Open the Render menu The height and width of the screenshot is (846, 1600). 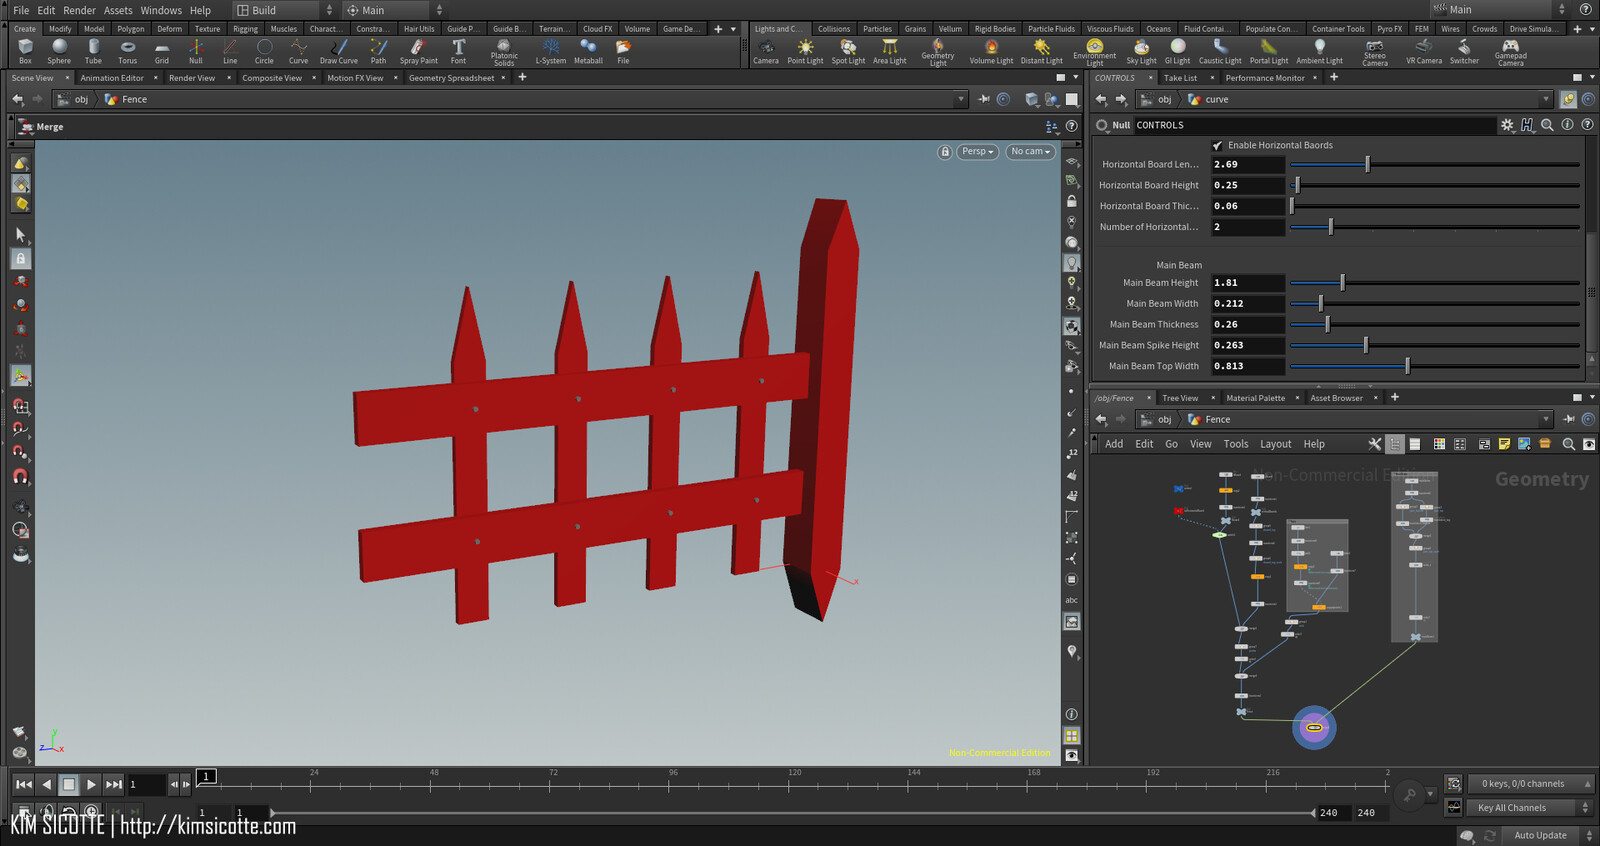[79, 10]
